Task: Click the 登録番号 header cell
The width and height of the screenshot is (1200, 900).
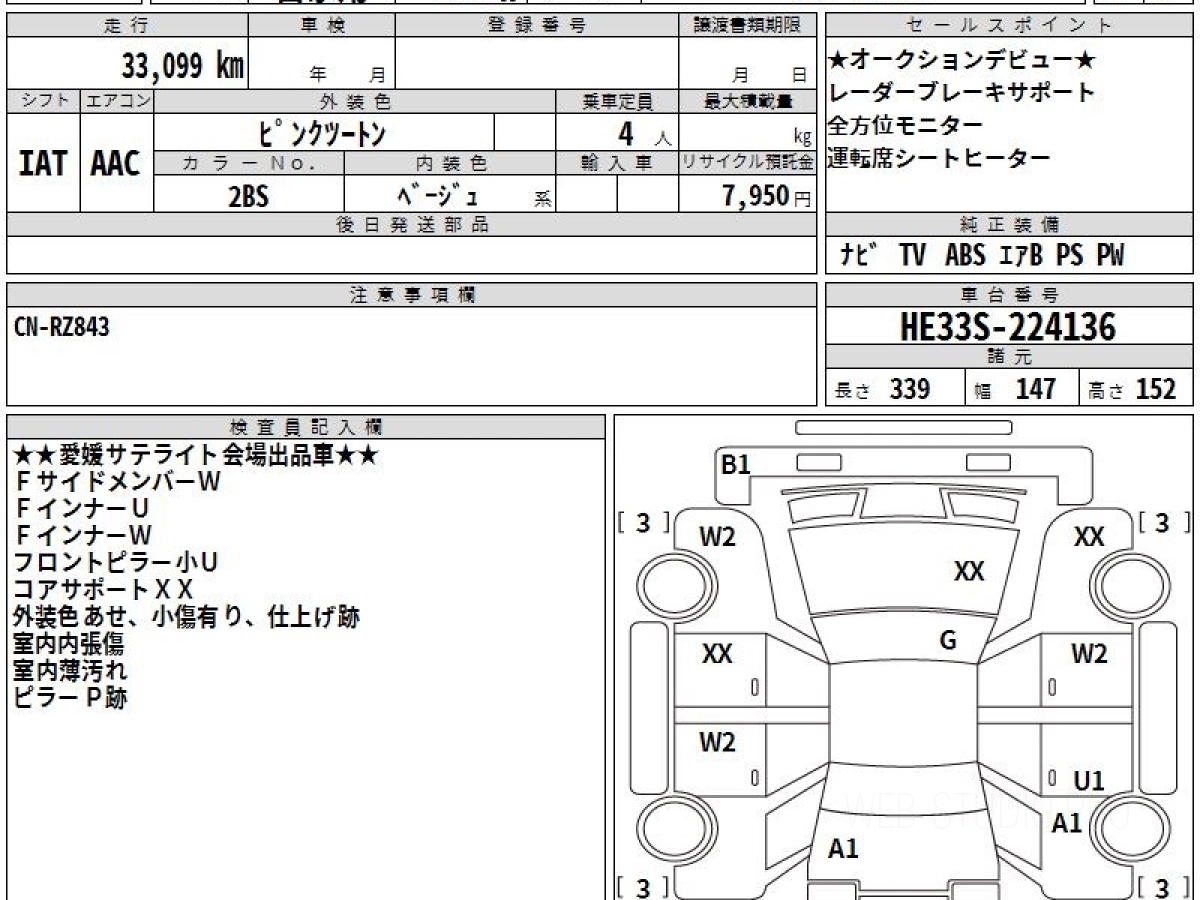Action: 537,26
